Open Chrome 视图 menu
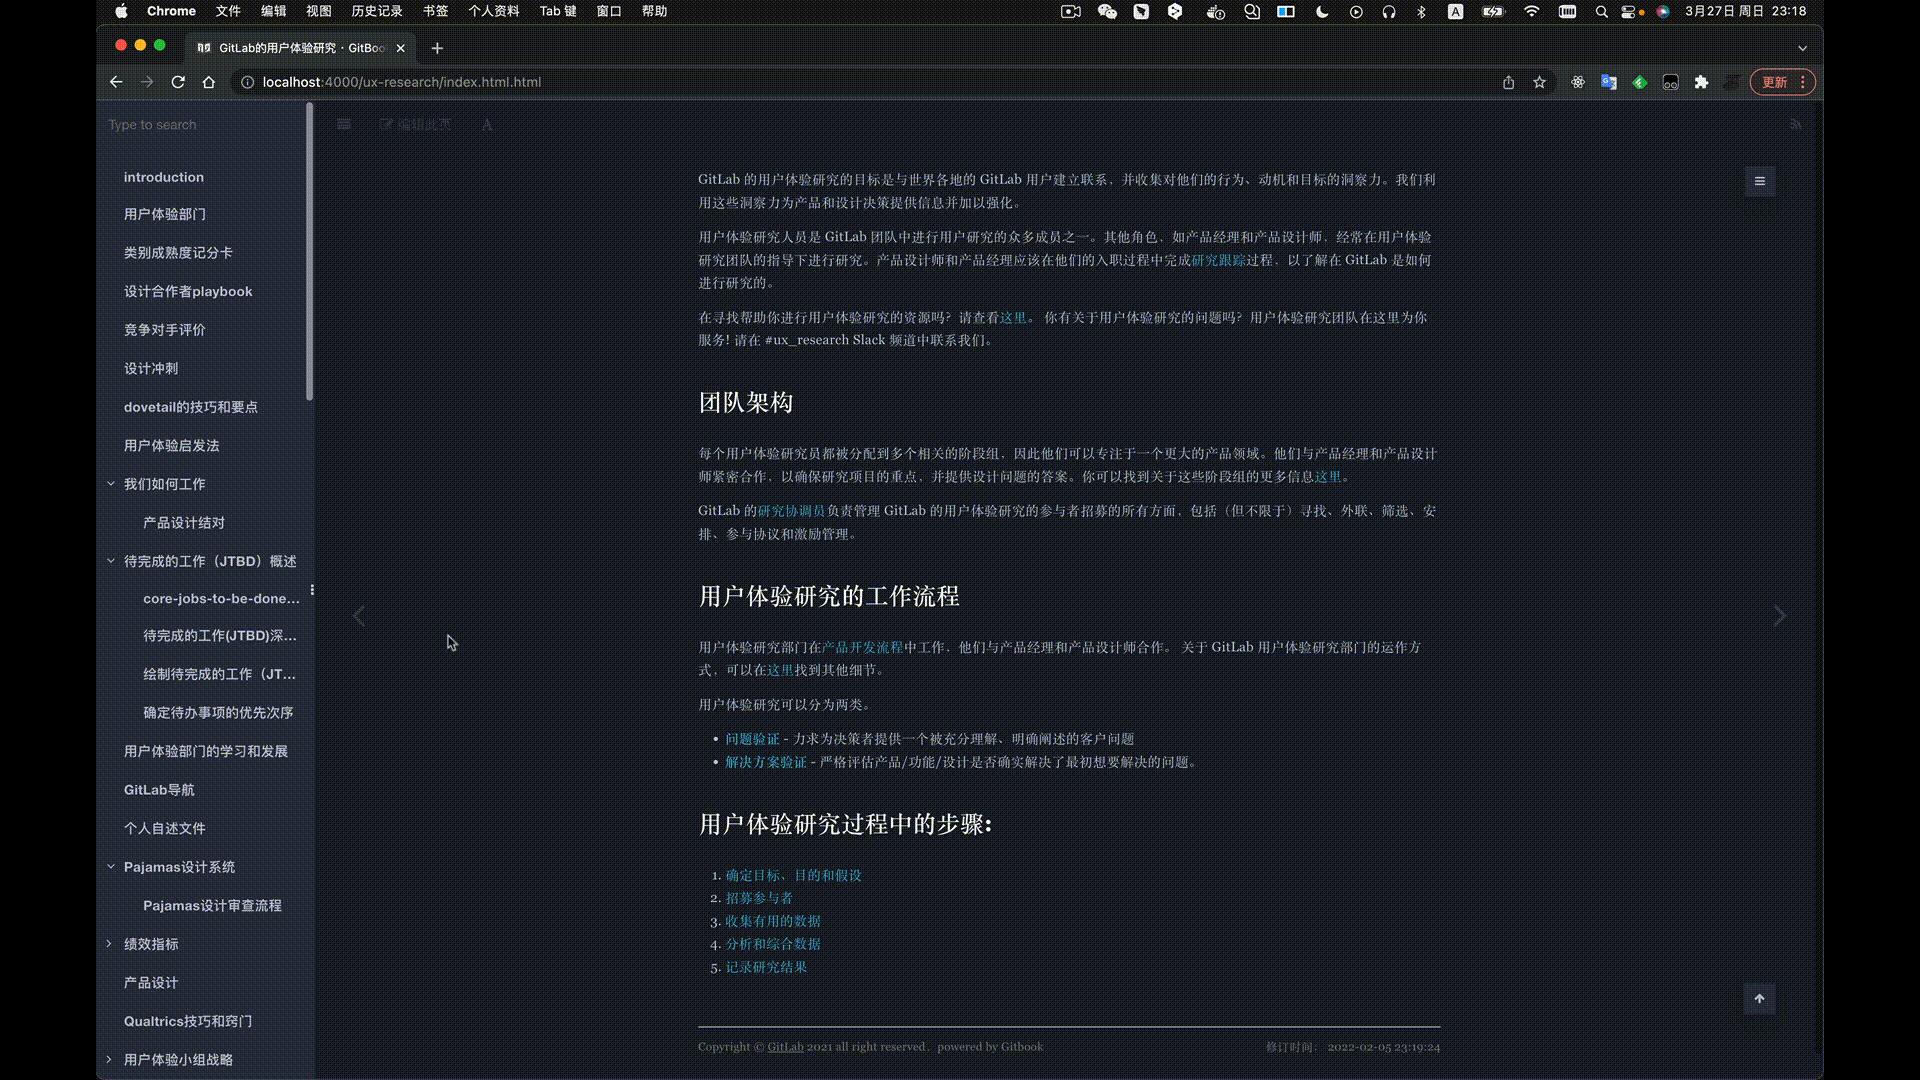The image size is (1920, 1080). pos(318,11)
